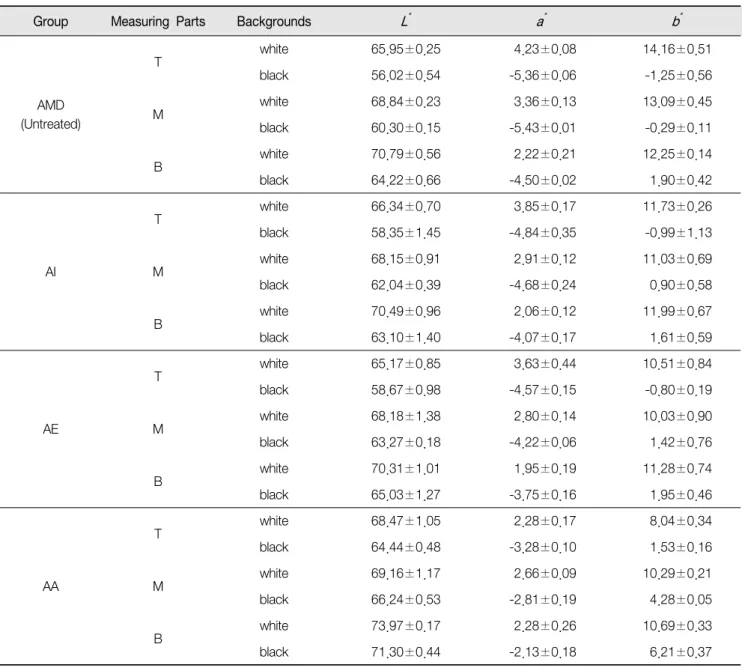Click the value 11.28±0.74
Viewport: 742px width, 668px height.
coord(677,469)
